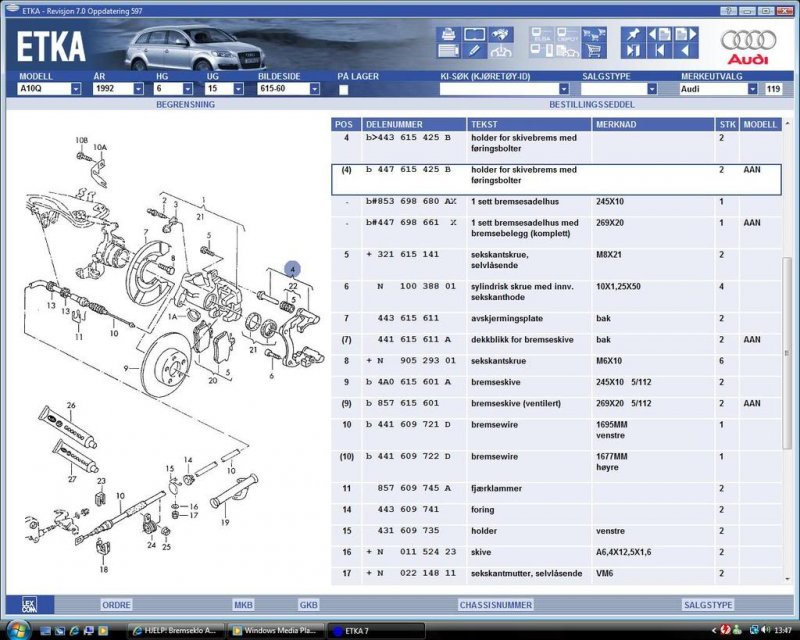The height and width of the screenshot is (640, 800).
Task: Expand the BILDESIDE dropdown showing 615-60
Action: point(313,89)
